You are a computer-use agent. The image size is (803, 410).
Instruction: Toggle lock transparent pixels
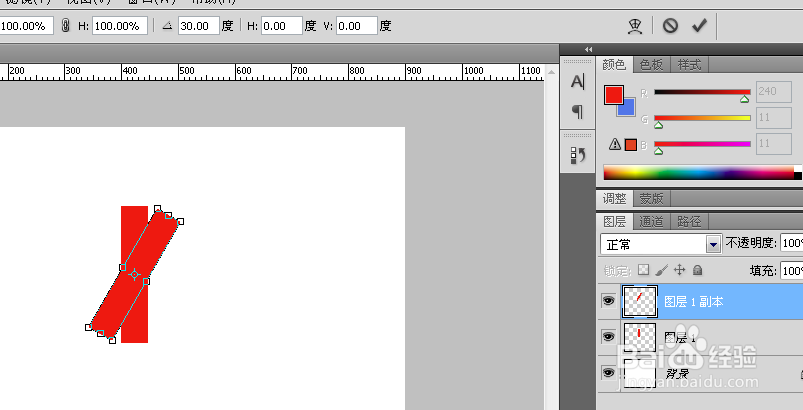pos(644,270)
